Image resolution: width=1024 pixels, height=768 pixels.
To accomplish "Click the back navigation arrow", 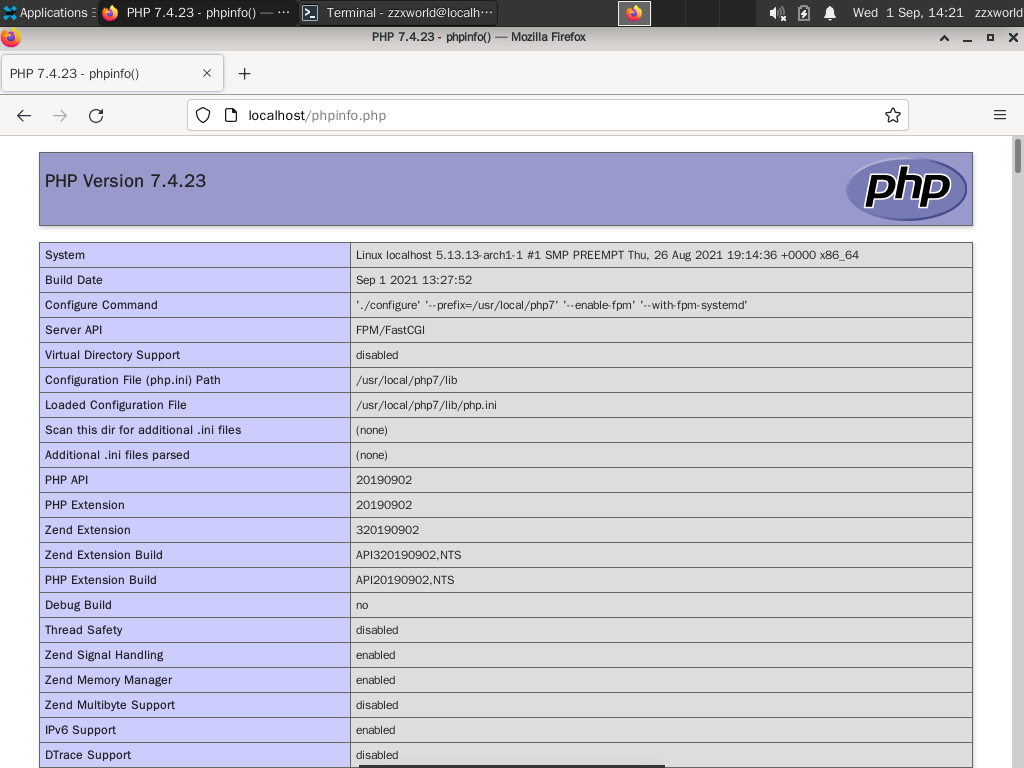I will pyautogui.click(x=24, y=115).
